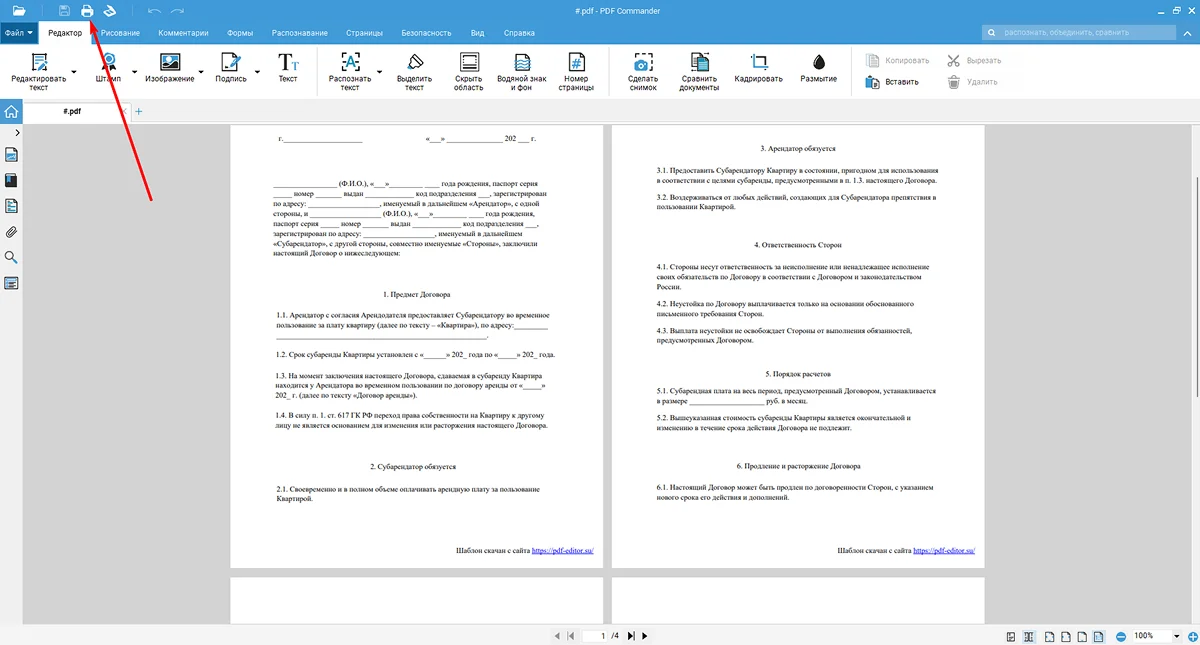Screen dimensions: 1200x645
Task: Open the Файл dropdown menu
Action: point(18,33)
